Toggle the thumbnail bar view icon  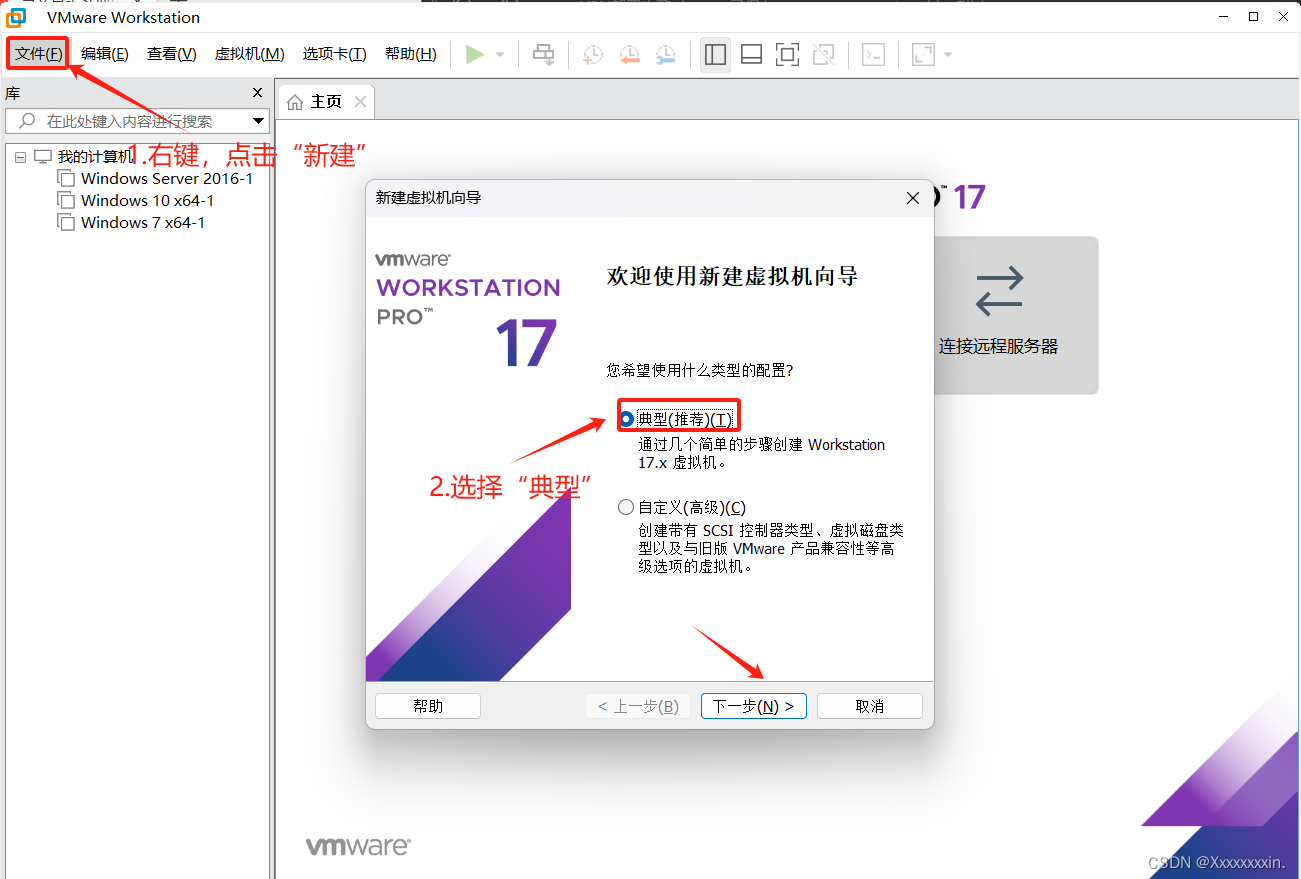click(751, 54)
